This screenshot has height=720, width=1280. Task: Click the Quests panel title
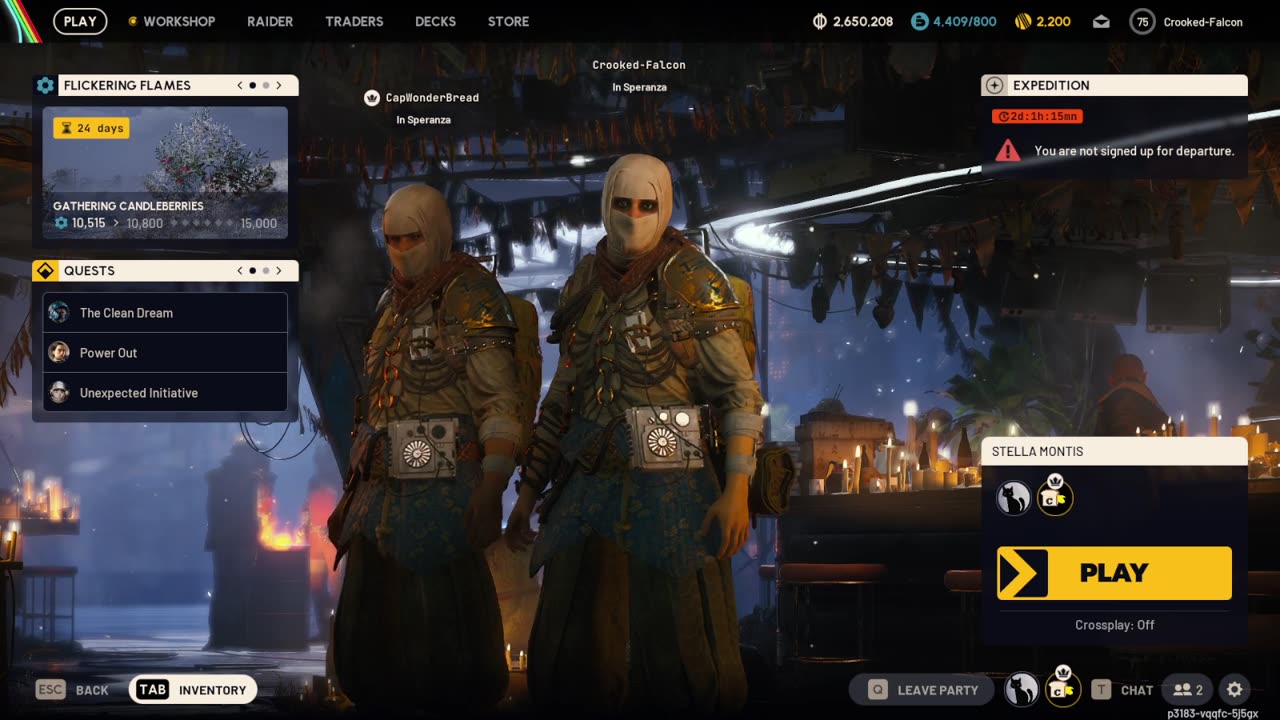pyautogui.click(x=89, y=271)
